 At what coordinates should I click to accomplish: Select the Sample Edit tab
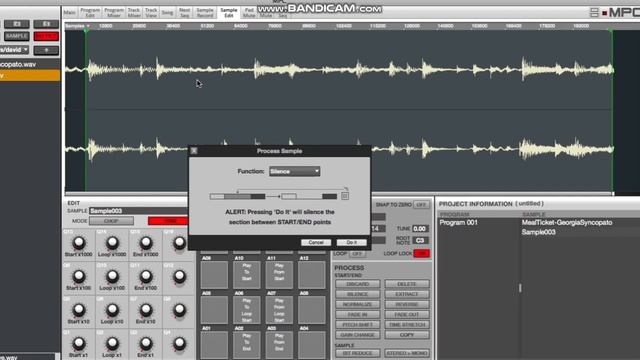[229, 13]
